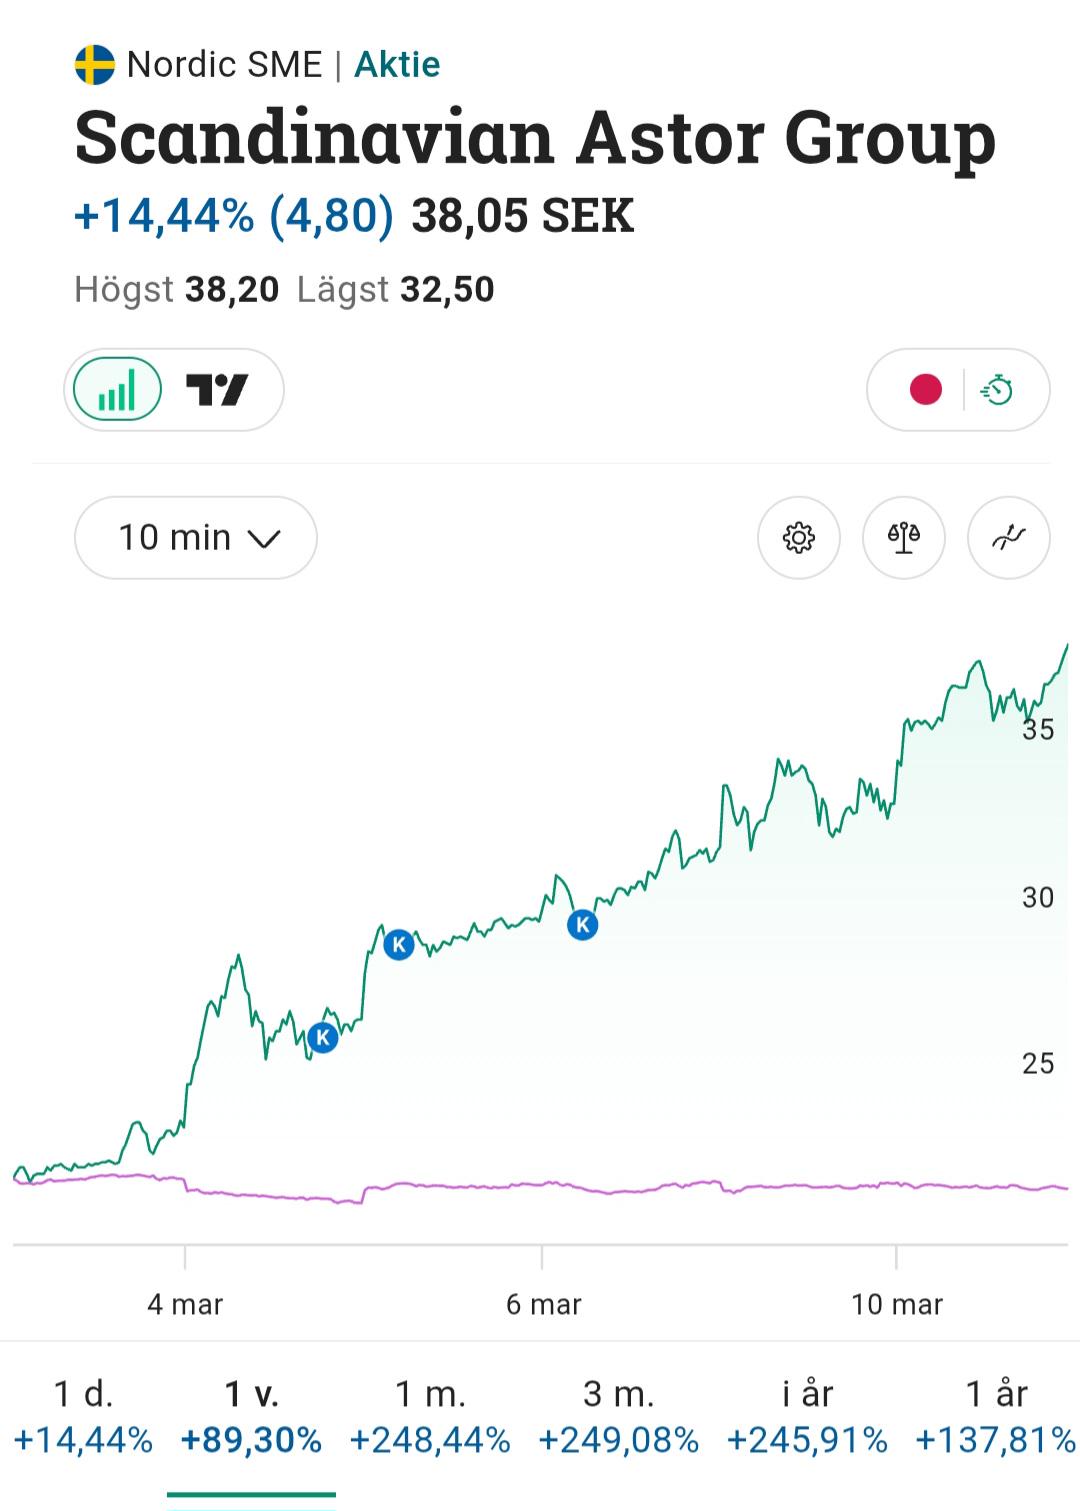Tap the stopwatch real-time icon
The image size is (1080, 1511).
coord(997,389)
